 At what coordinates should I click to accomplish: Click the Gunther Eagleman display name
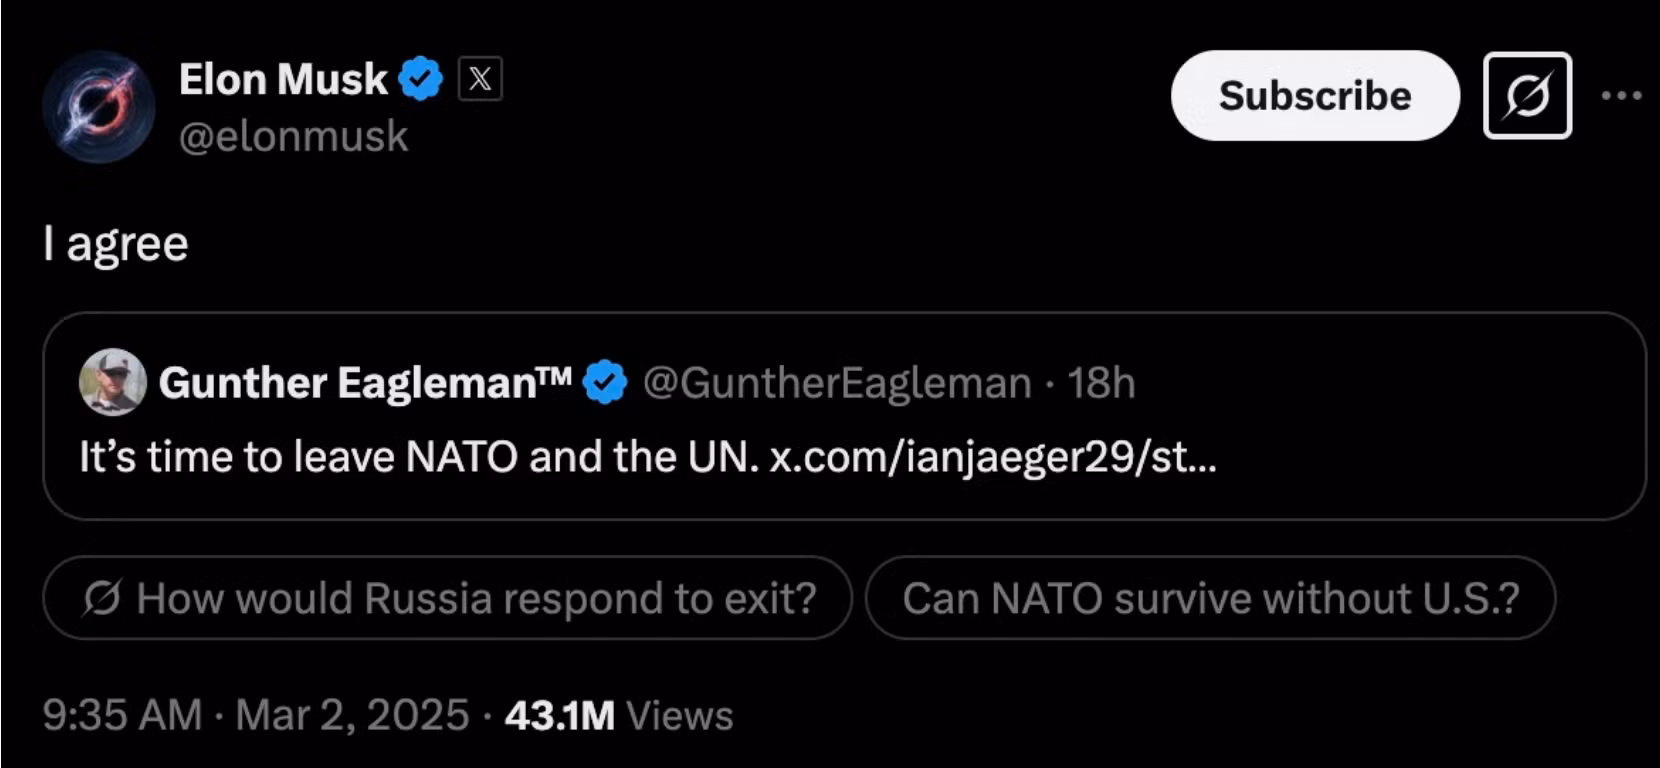(x=365, y=383)
